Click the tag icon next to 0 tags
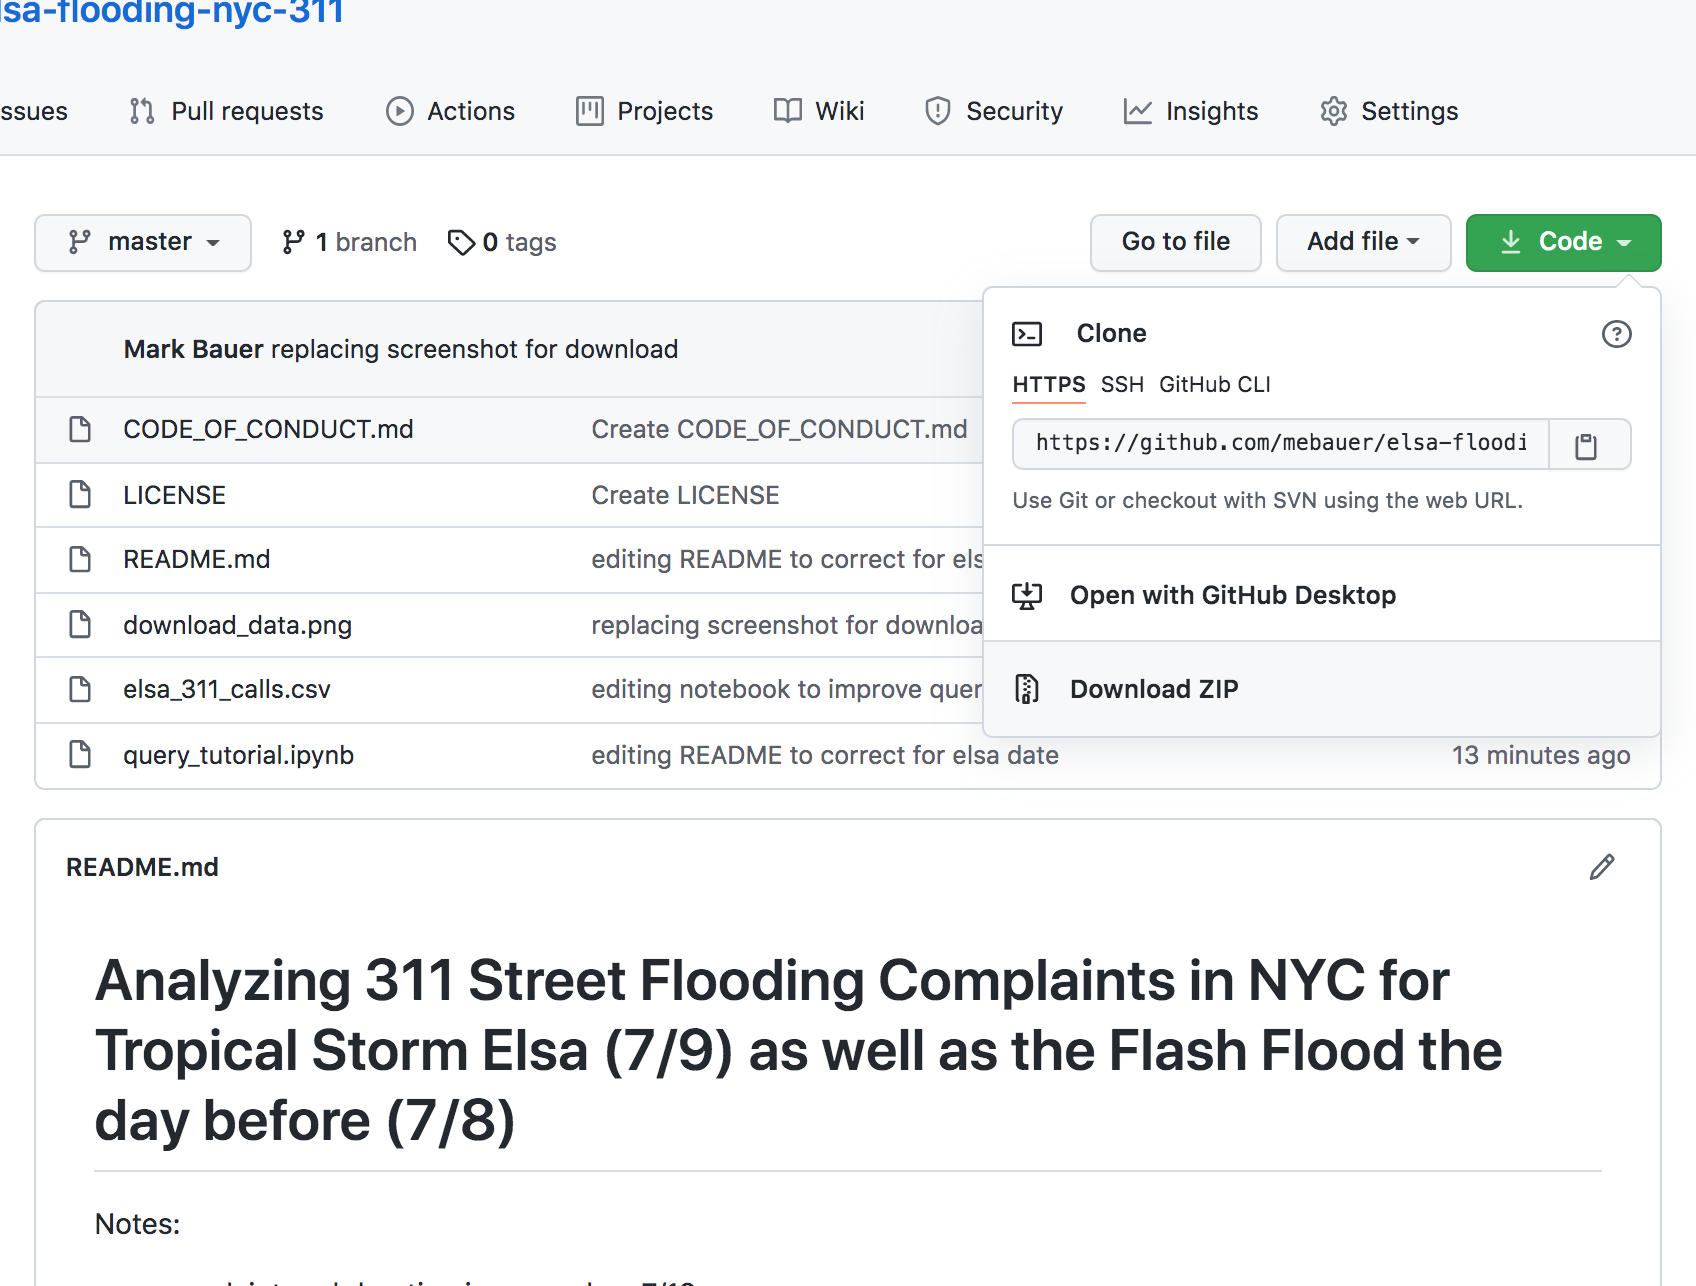Screen dimensions: 1696x1286 [461, 242]
